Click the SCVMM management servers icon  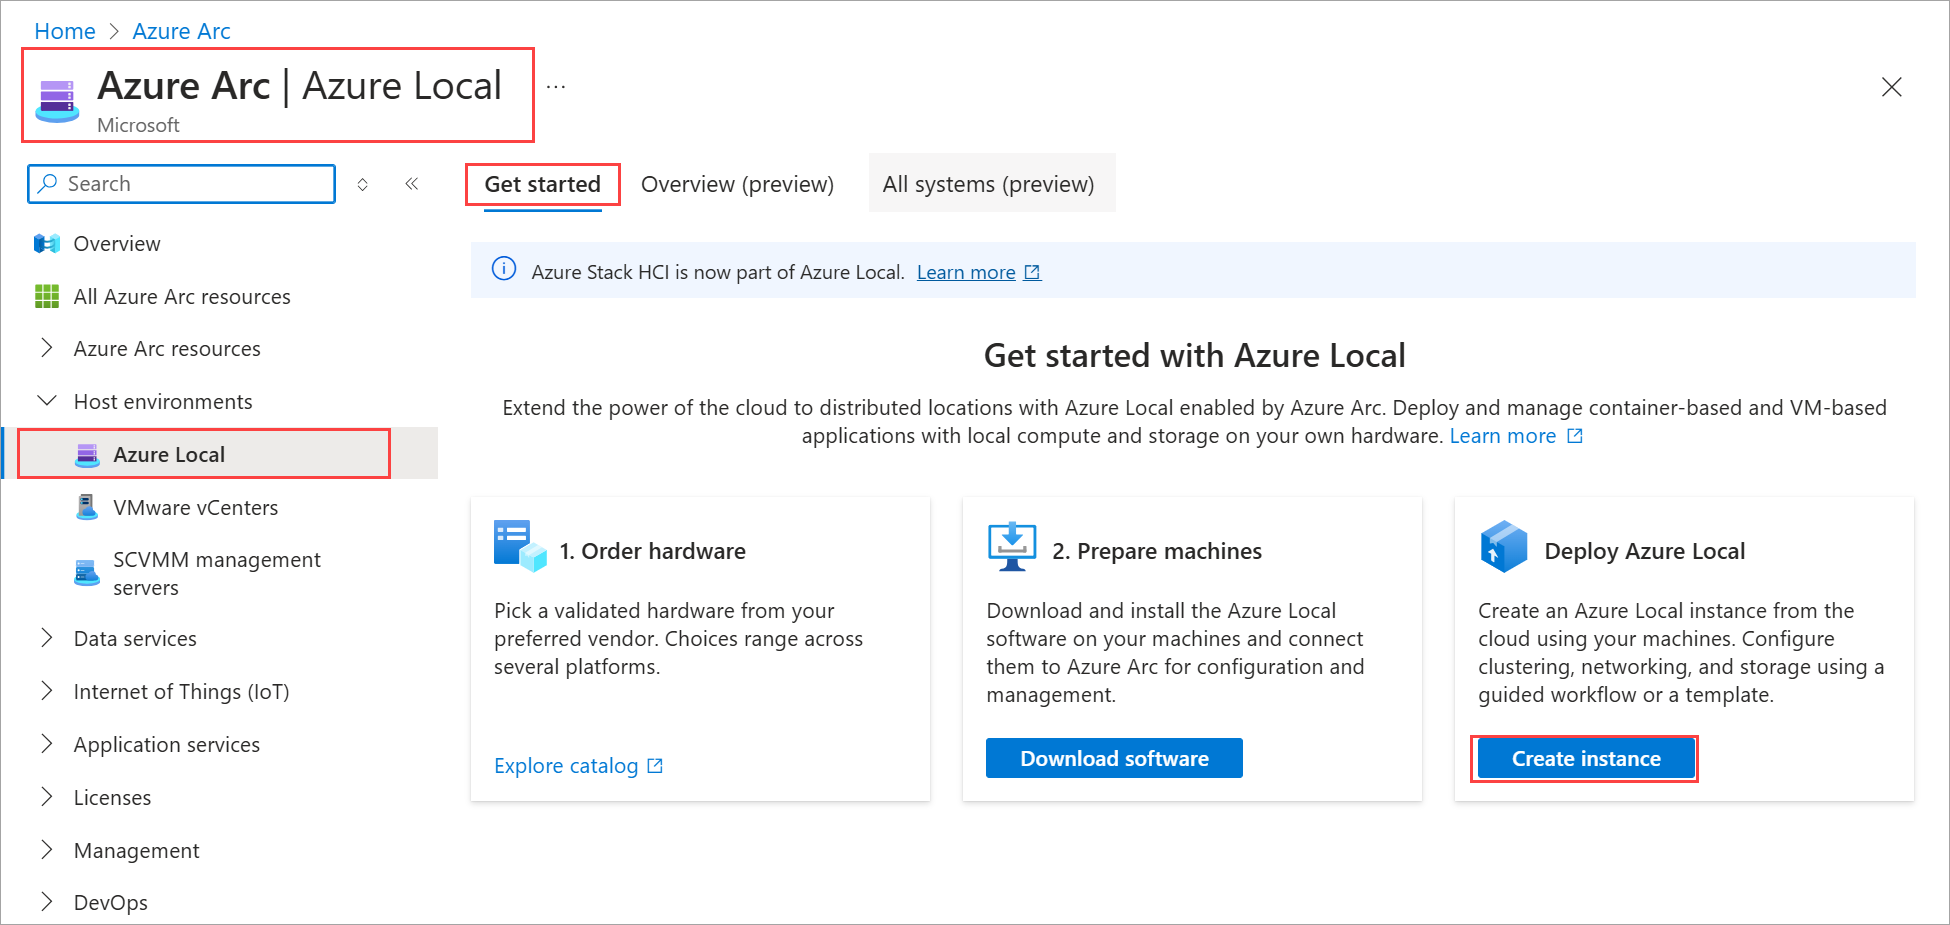pos(88,574)
